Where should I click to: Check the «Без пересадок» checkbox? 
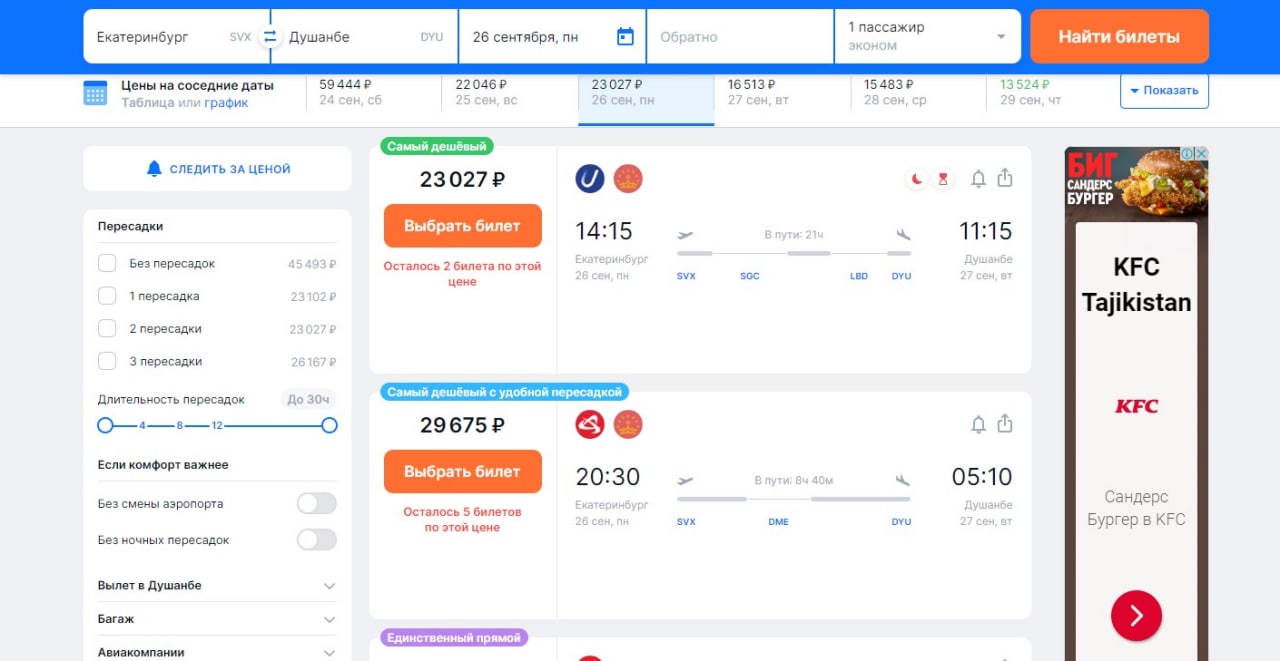pos(107,264)
